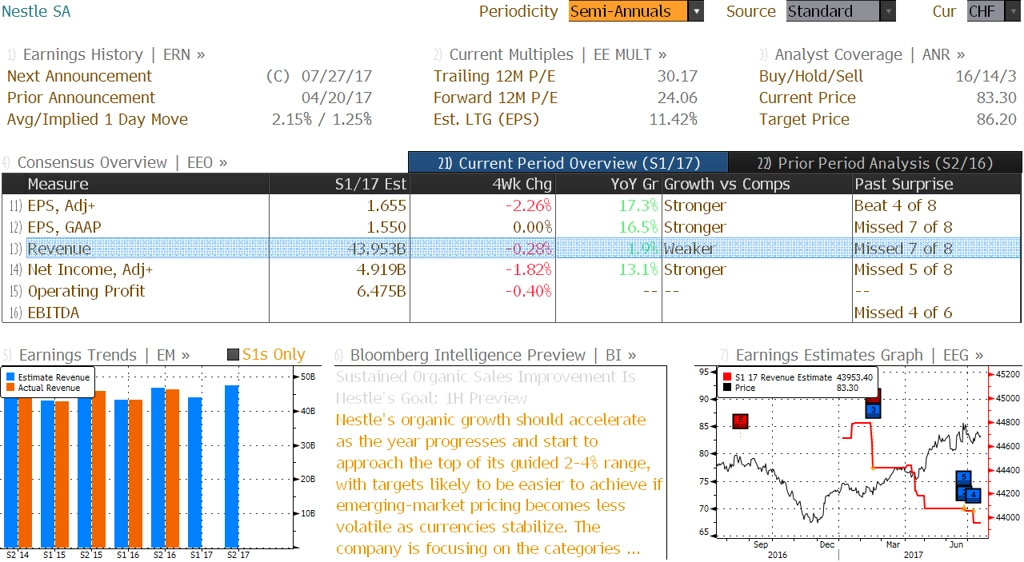Image resolution: width=1024 pixels, height=562 pixels.
Task: Click the S1/17 Est column header
Action: 340,184
